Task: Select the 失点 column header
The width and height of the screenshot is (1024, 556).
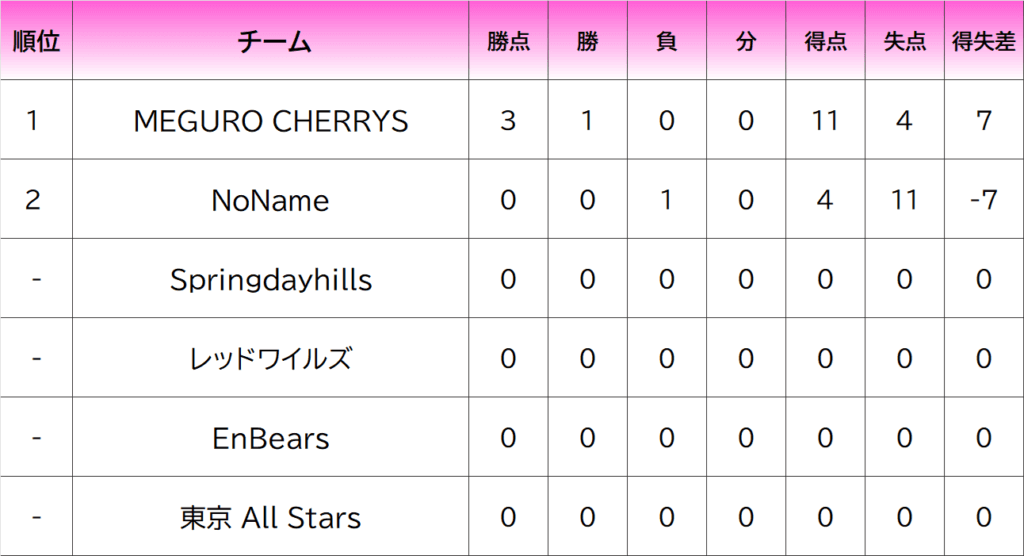Action: tap(904, 42)
